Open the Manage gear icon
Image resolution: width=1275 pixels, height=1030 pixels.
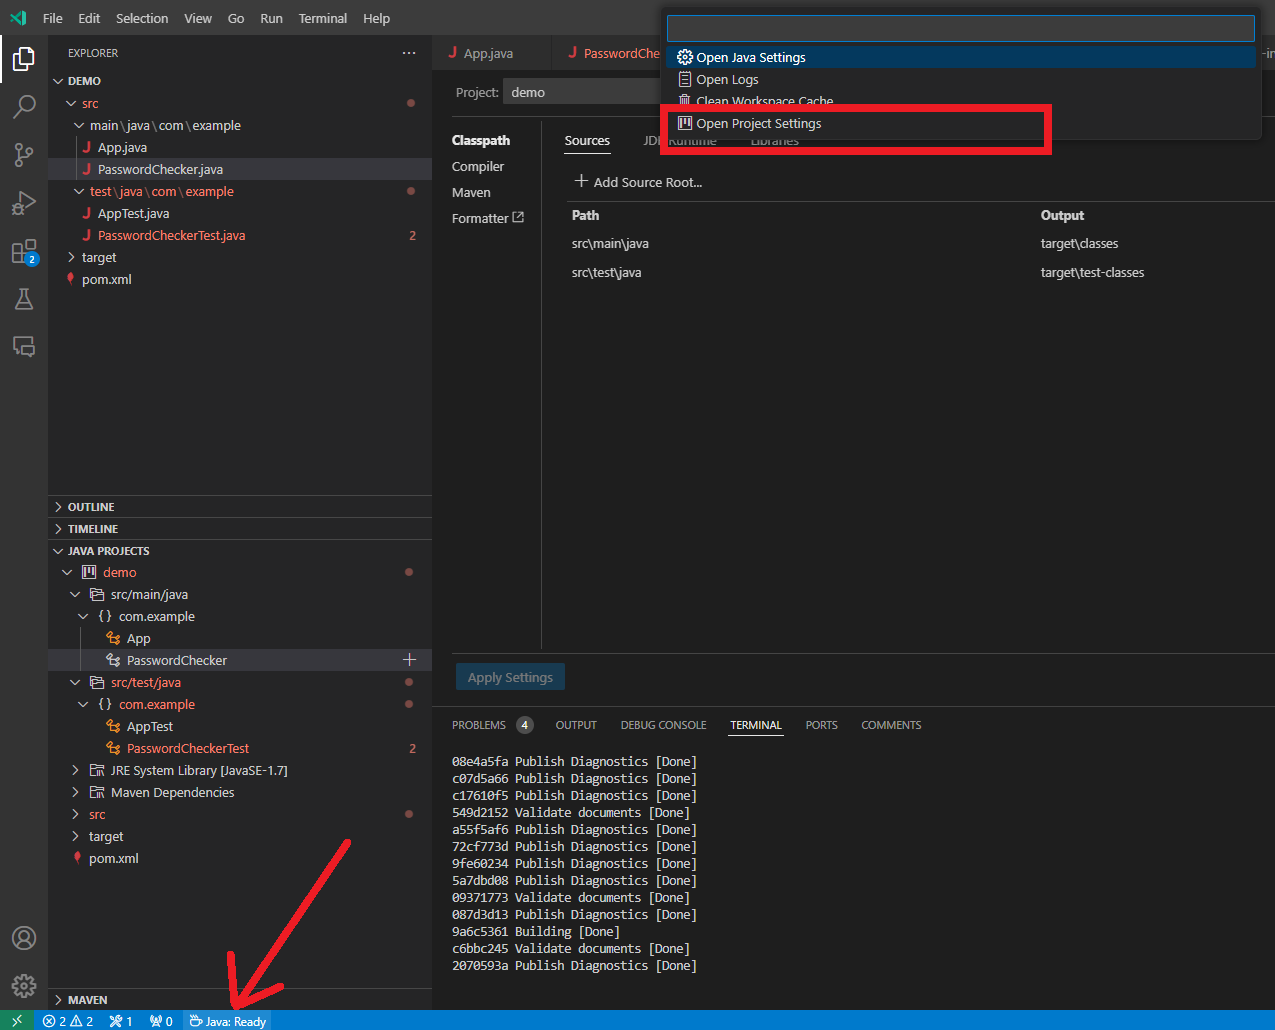pyautogui.click(x=24, y=986)
